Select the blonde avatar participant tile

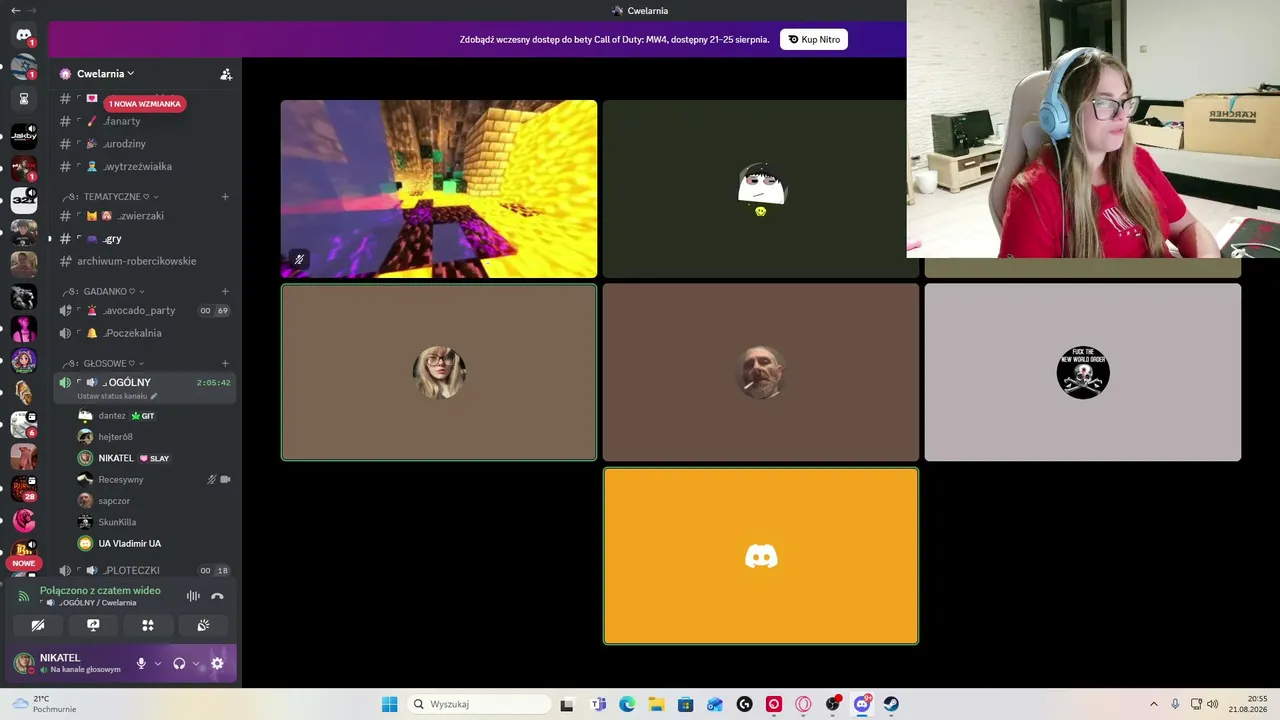439,372
